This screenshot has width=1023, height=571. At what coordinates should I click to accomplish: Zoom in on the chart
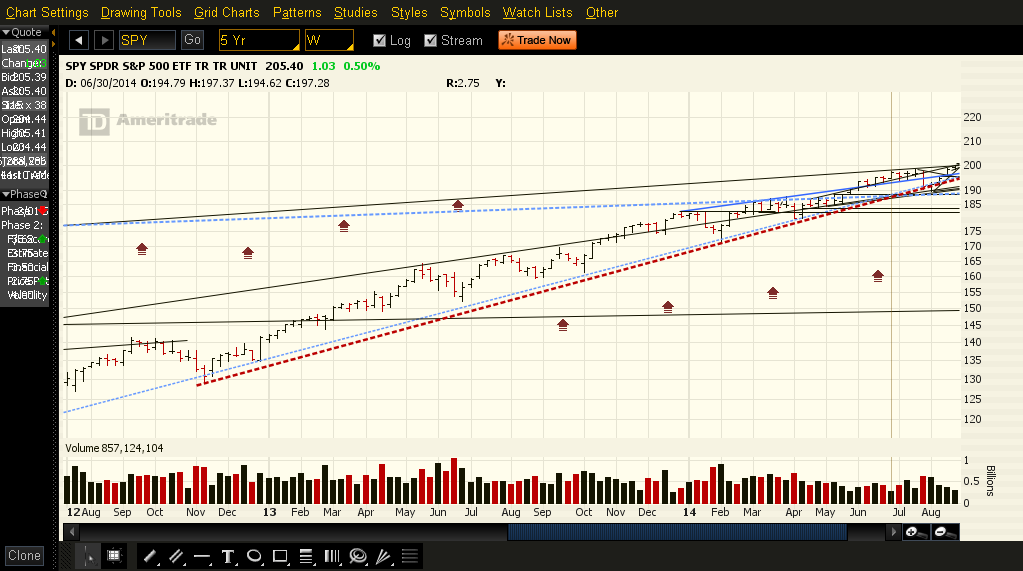(x=916, y=532)
